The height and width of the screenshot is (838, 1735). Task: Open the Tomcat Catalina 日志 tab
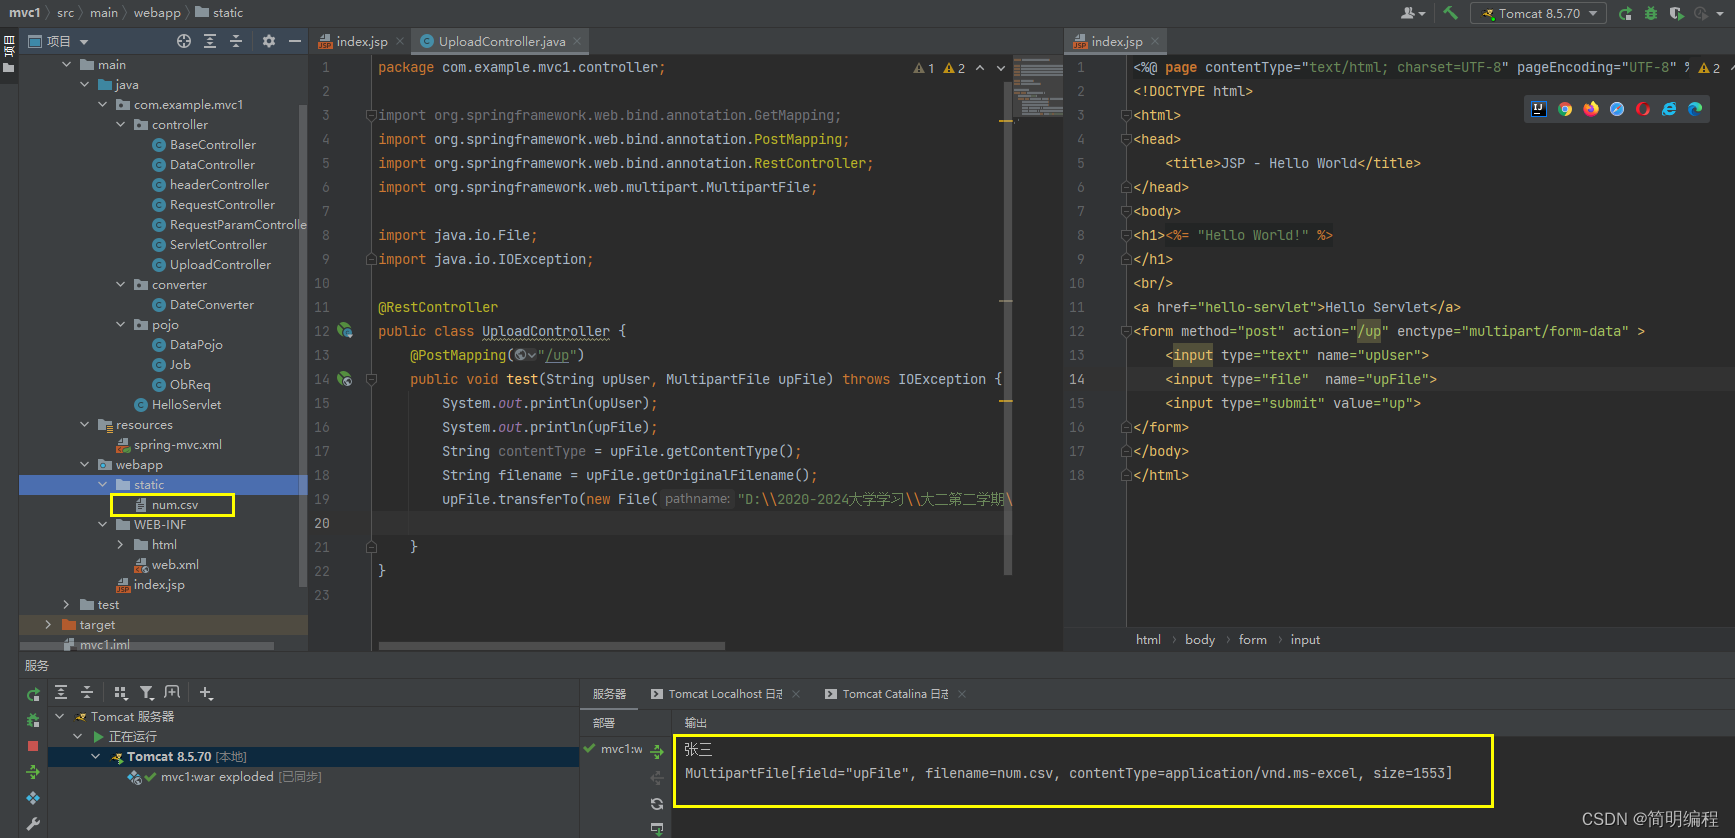pos(895,694)
